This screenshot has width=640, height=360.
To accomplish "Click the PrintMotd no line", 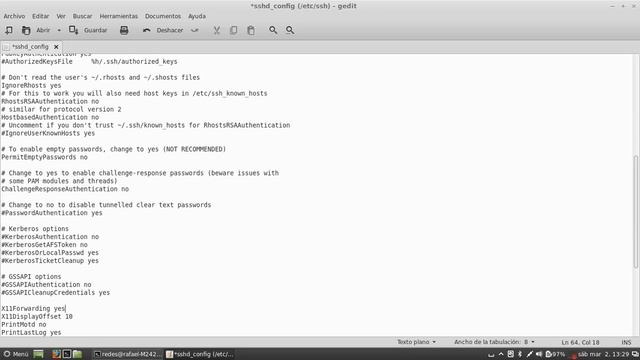I will [x=24, y=324].
